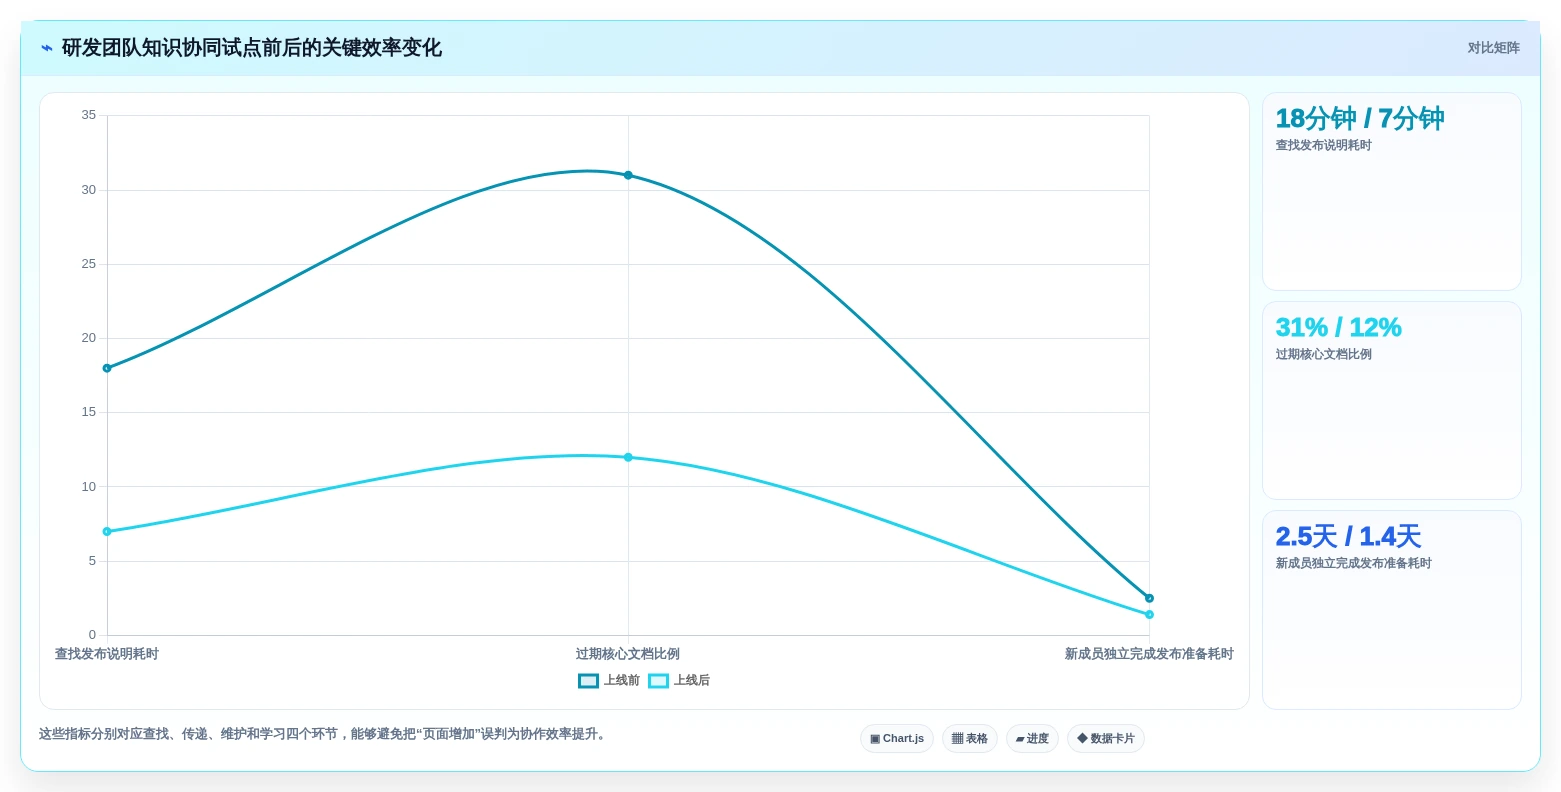Select the 进度 tag chip

(1032, 739)
